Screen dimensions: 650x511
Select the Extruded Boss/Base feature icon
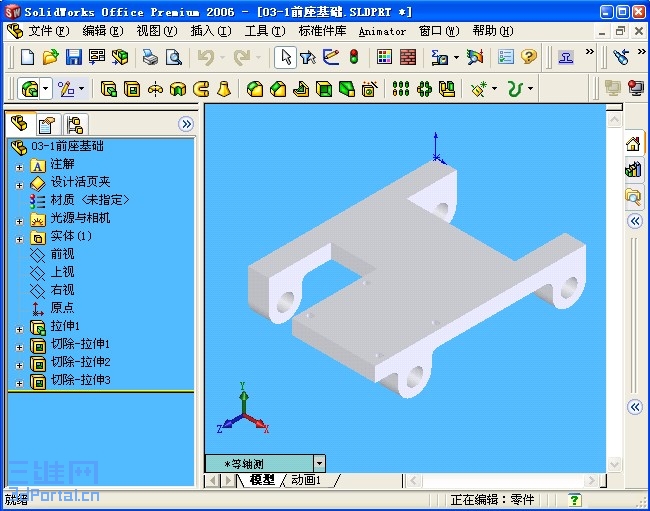tap(109, 89)
